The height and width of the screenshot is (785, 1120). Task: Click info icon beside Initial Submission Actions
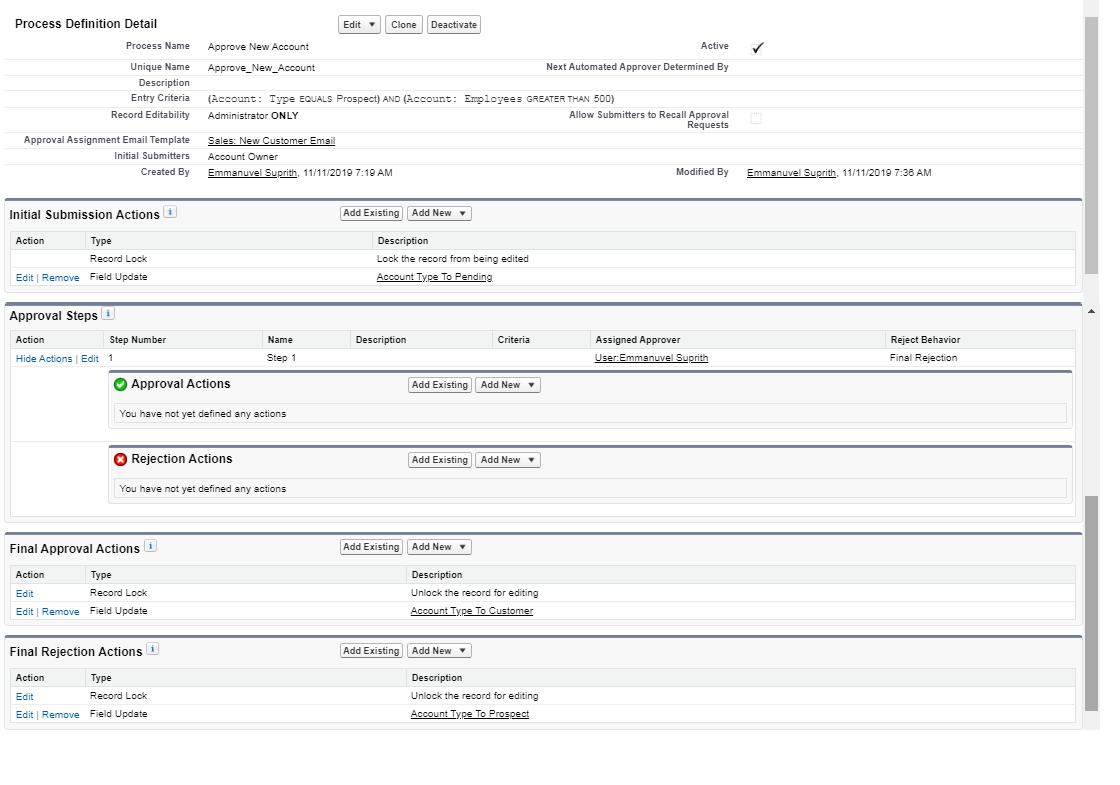click(170, 212)
